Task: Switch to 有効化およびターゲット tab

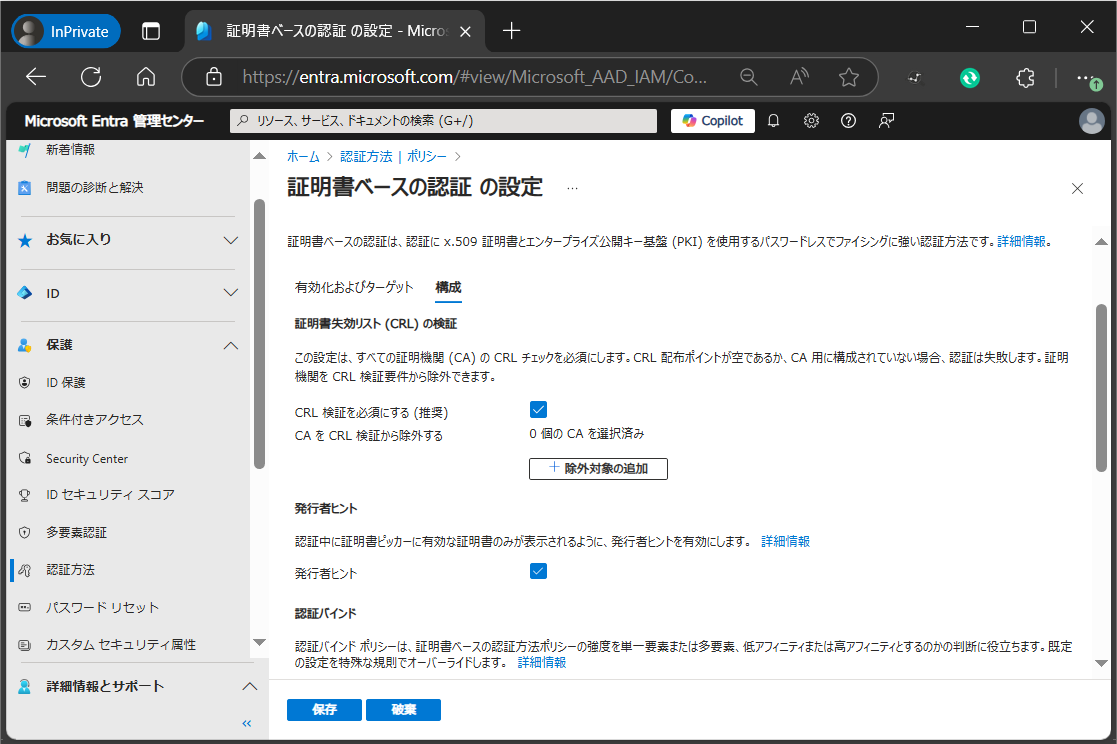Action: (354, 288)
